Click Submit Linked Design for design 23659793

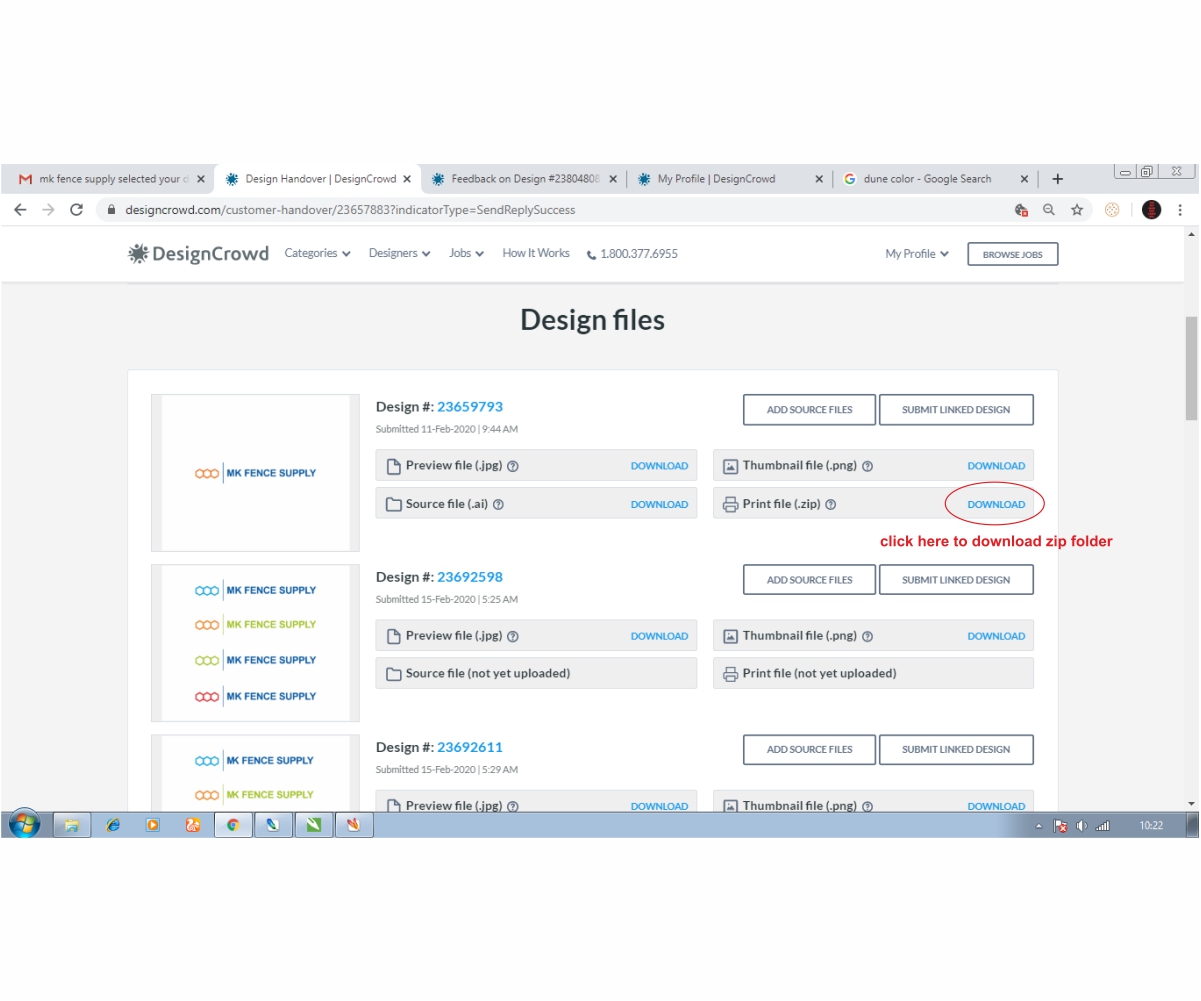click(956, 410)
